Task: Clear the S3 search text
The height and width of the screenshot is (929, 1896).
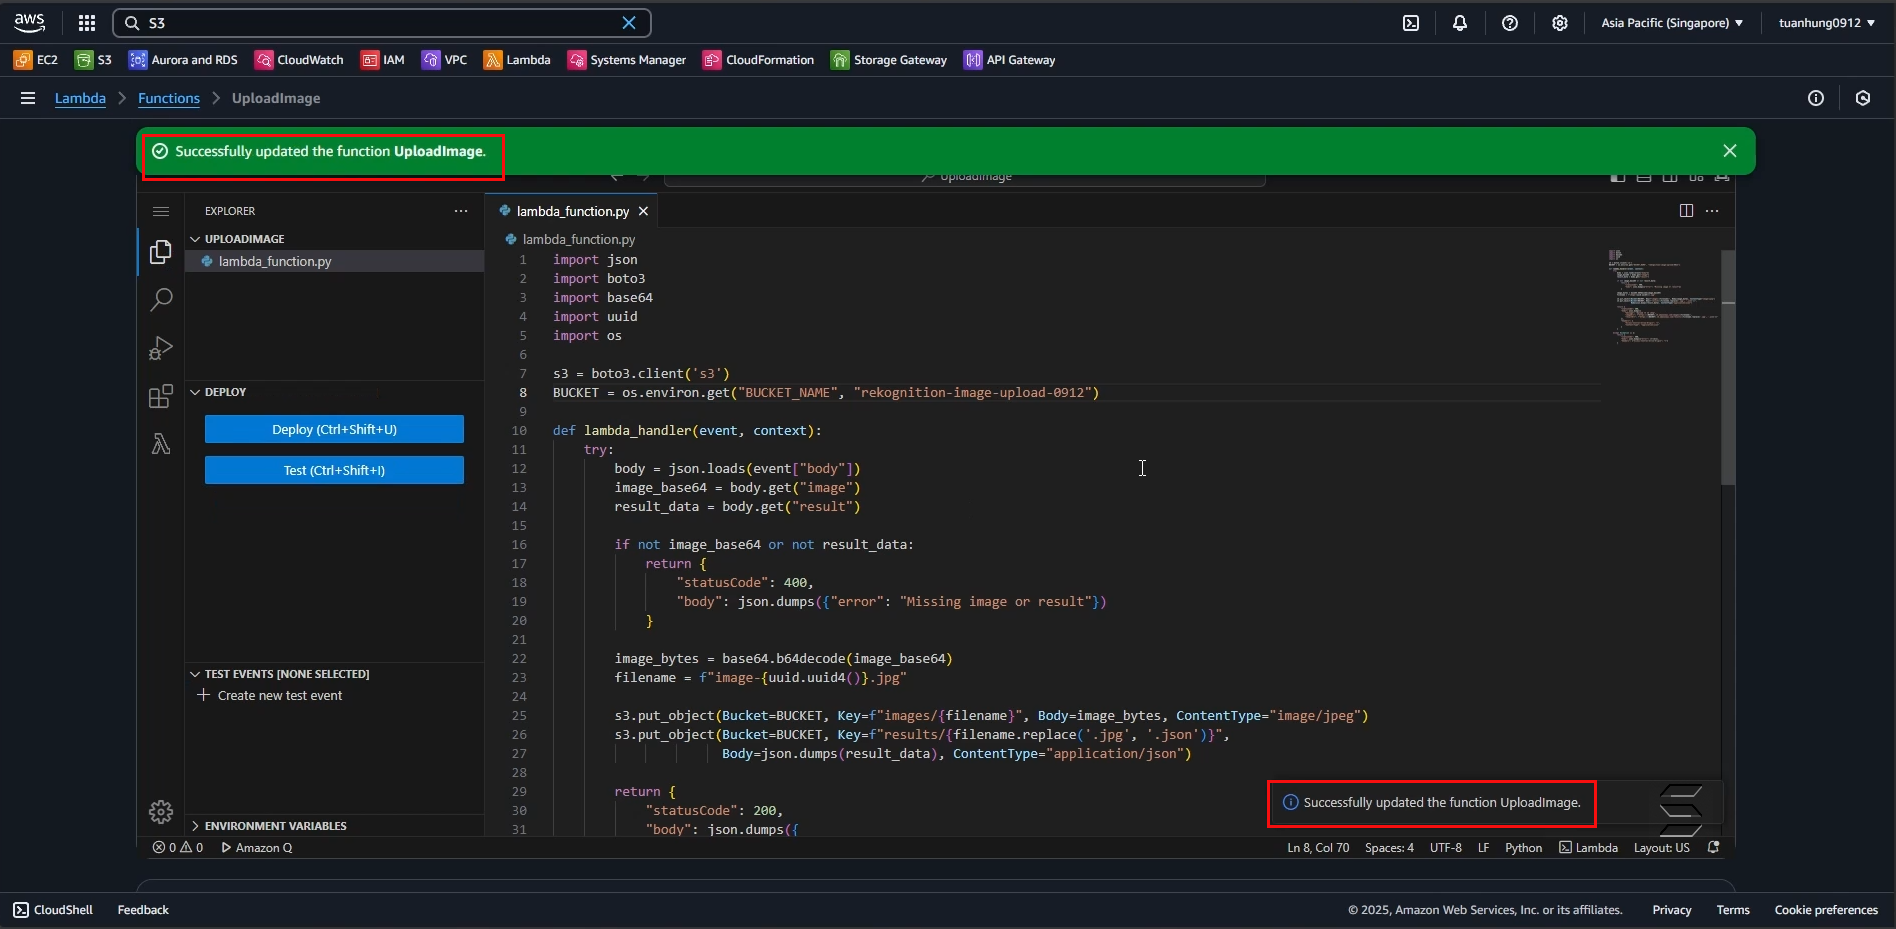Action: (629, 23)
